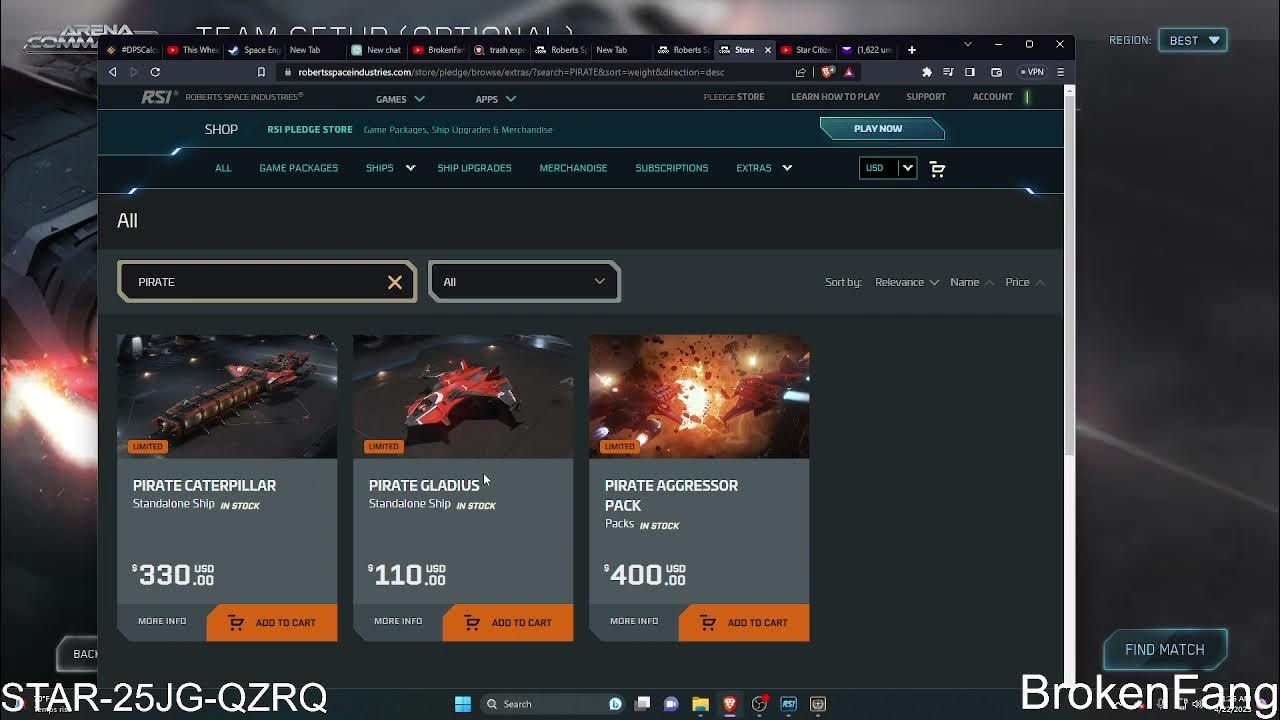Click MORE INFO for Pirate Caterpillar
Image resolution: width=1280 pixels, height=720 pixels.
pyautogui.click(x=162, y=621)
